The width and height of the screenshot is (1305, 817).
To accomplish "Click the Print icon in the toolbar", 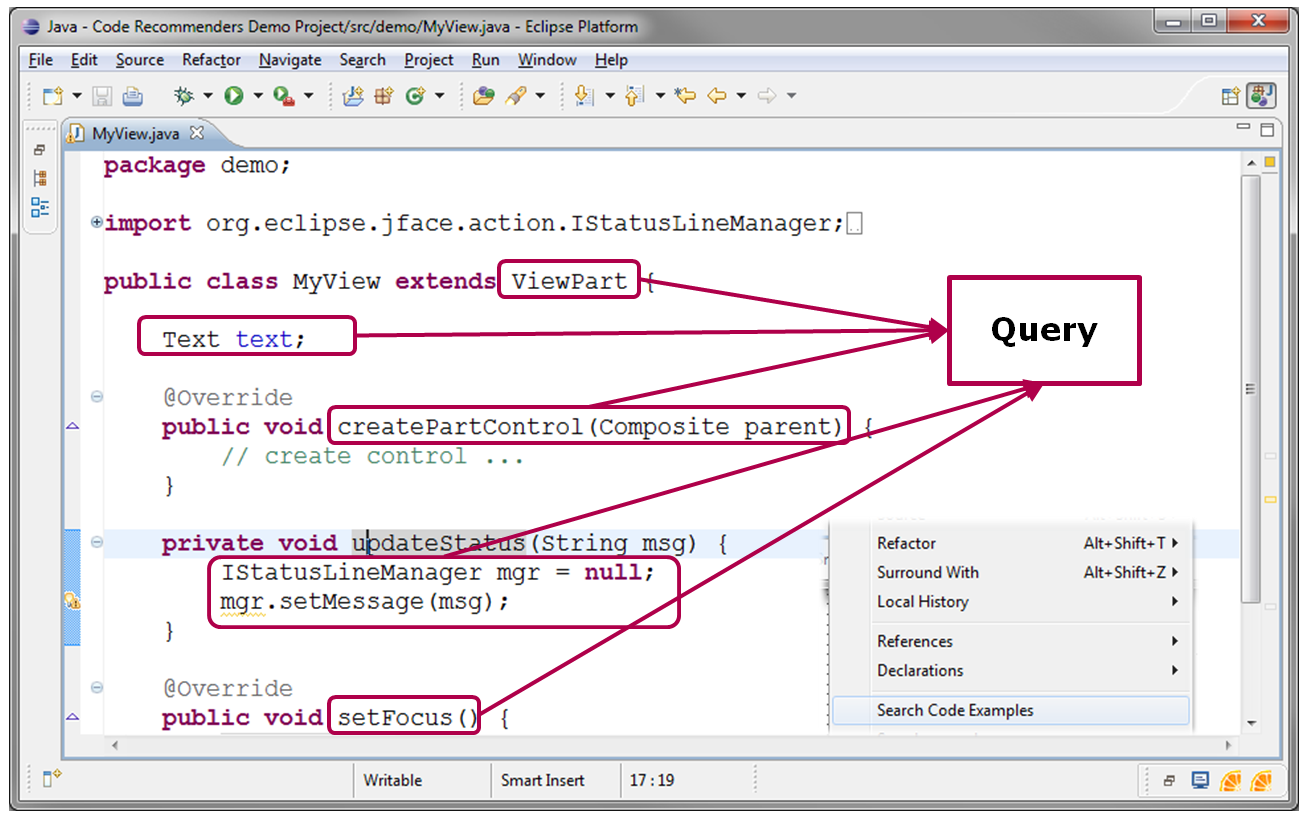I will pyautogui.click(x=131, y=95).
